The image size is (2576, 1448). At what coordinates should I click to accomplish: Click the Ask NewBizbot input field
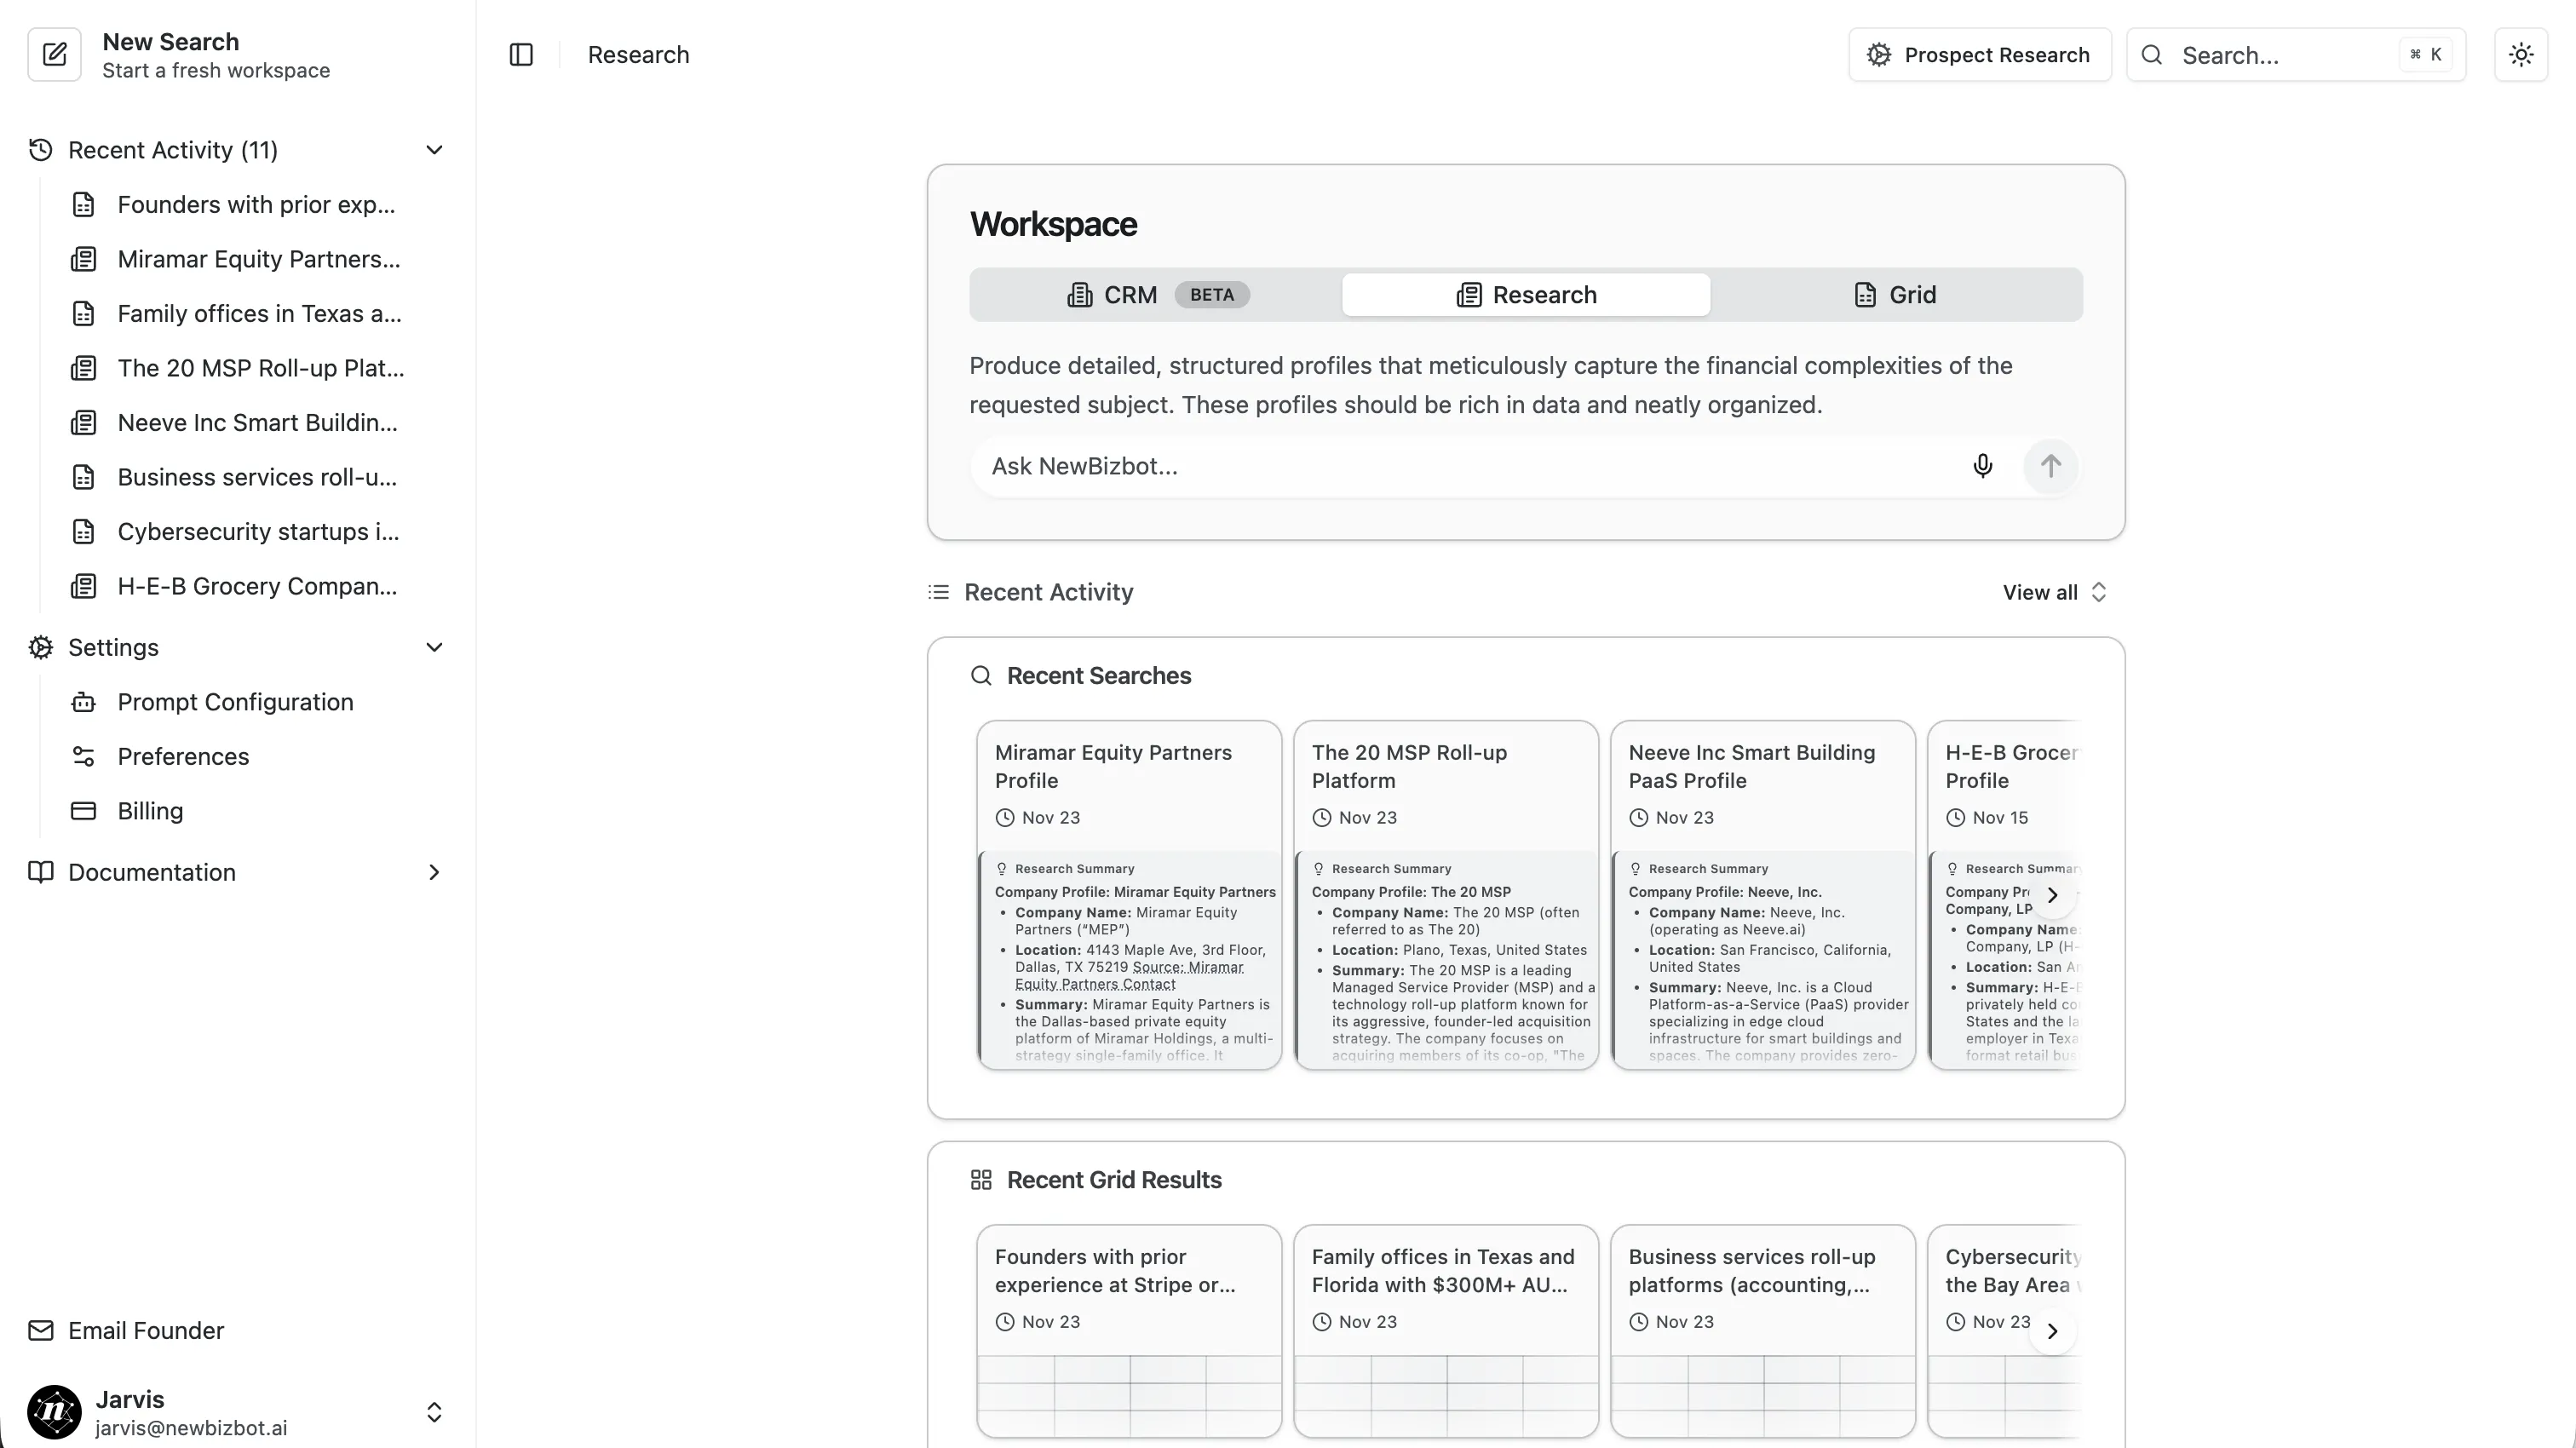pos(1400,465)
